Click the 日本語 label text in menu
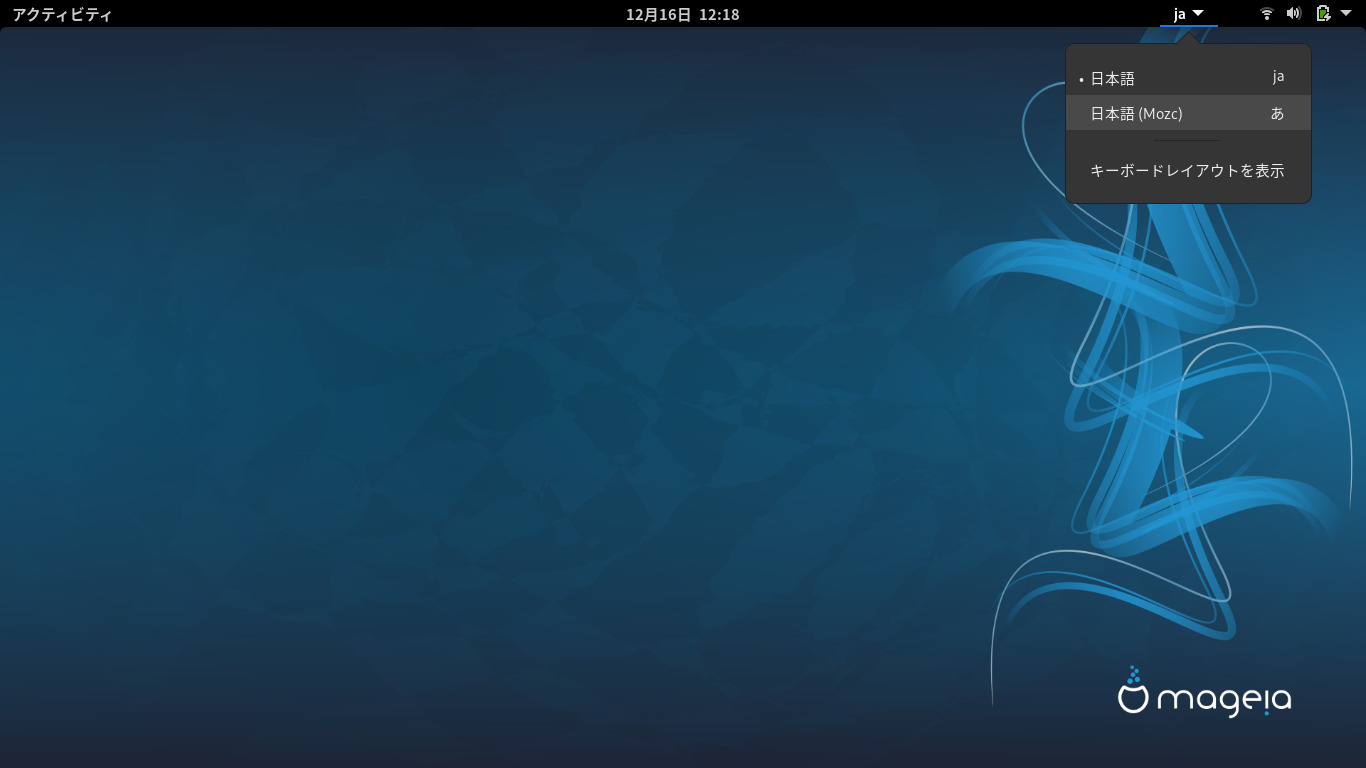The image size is (1366, 768). point(1112,78)
